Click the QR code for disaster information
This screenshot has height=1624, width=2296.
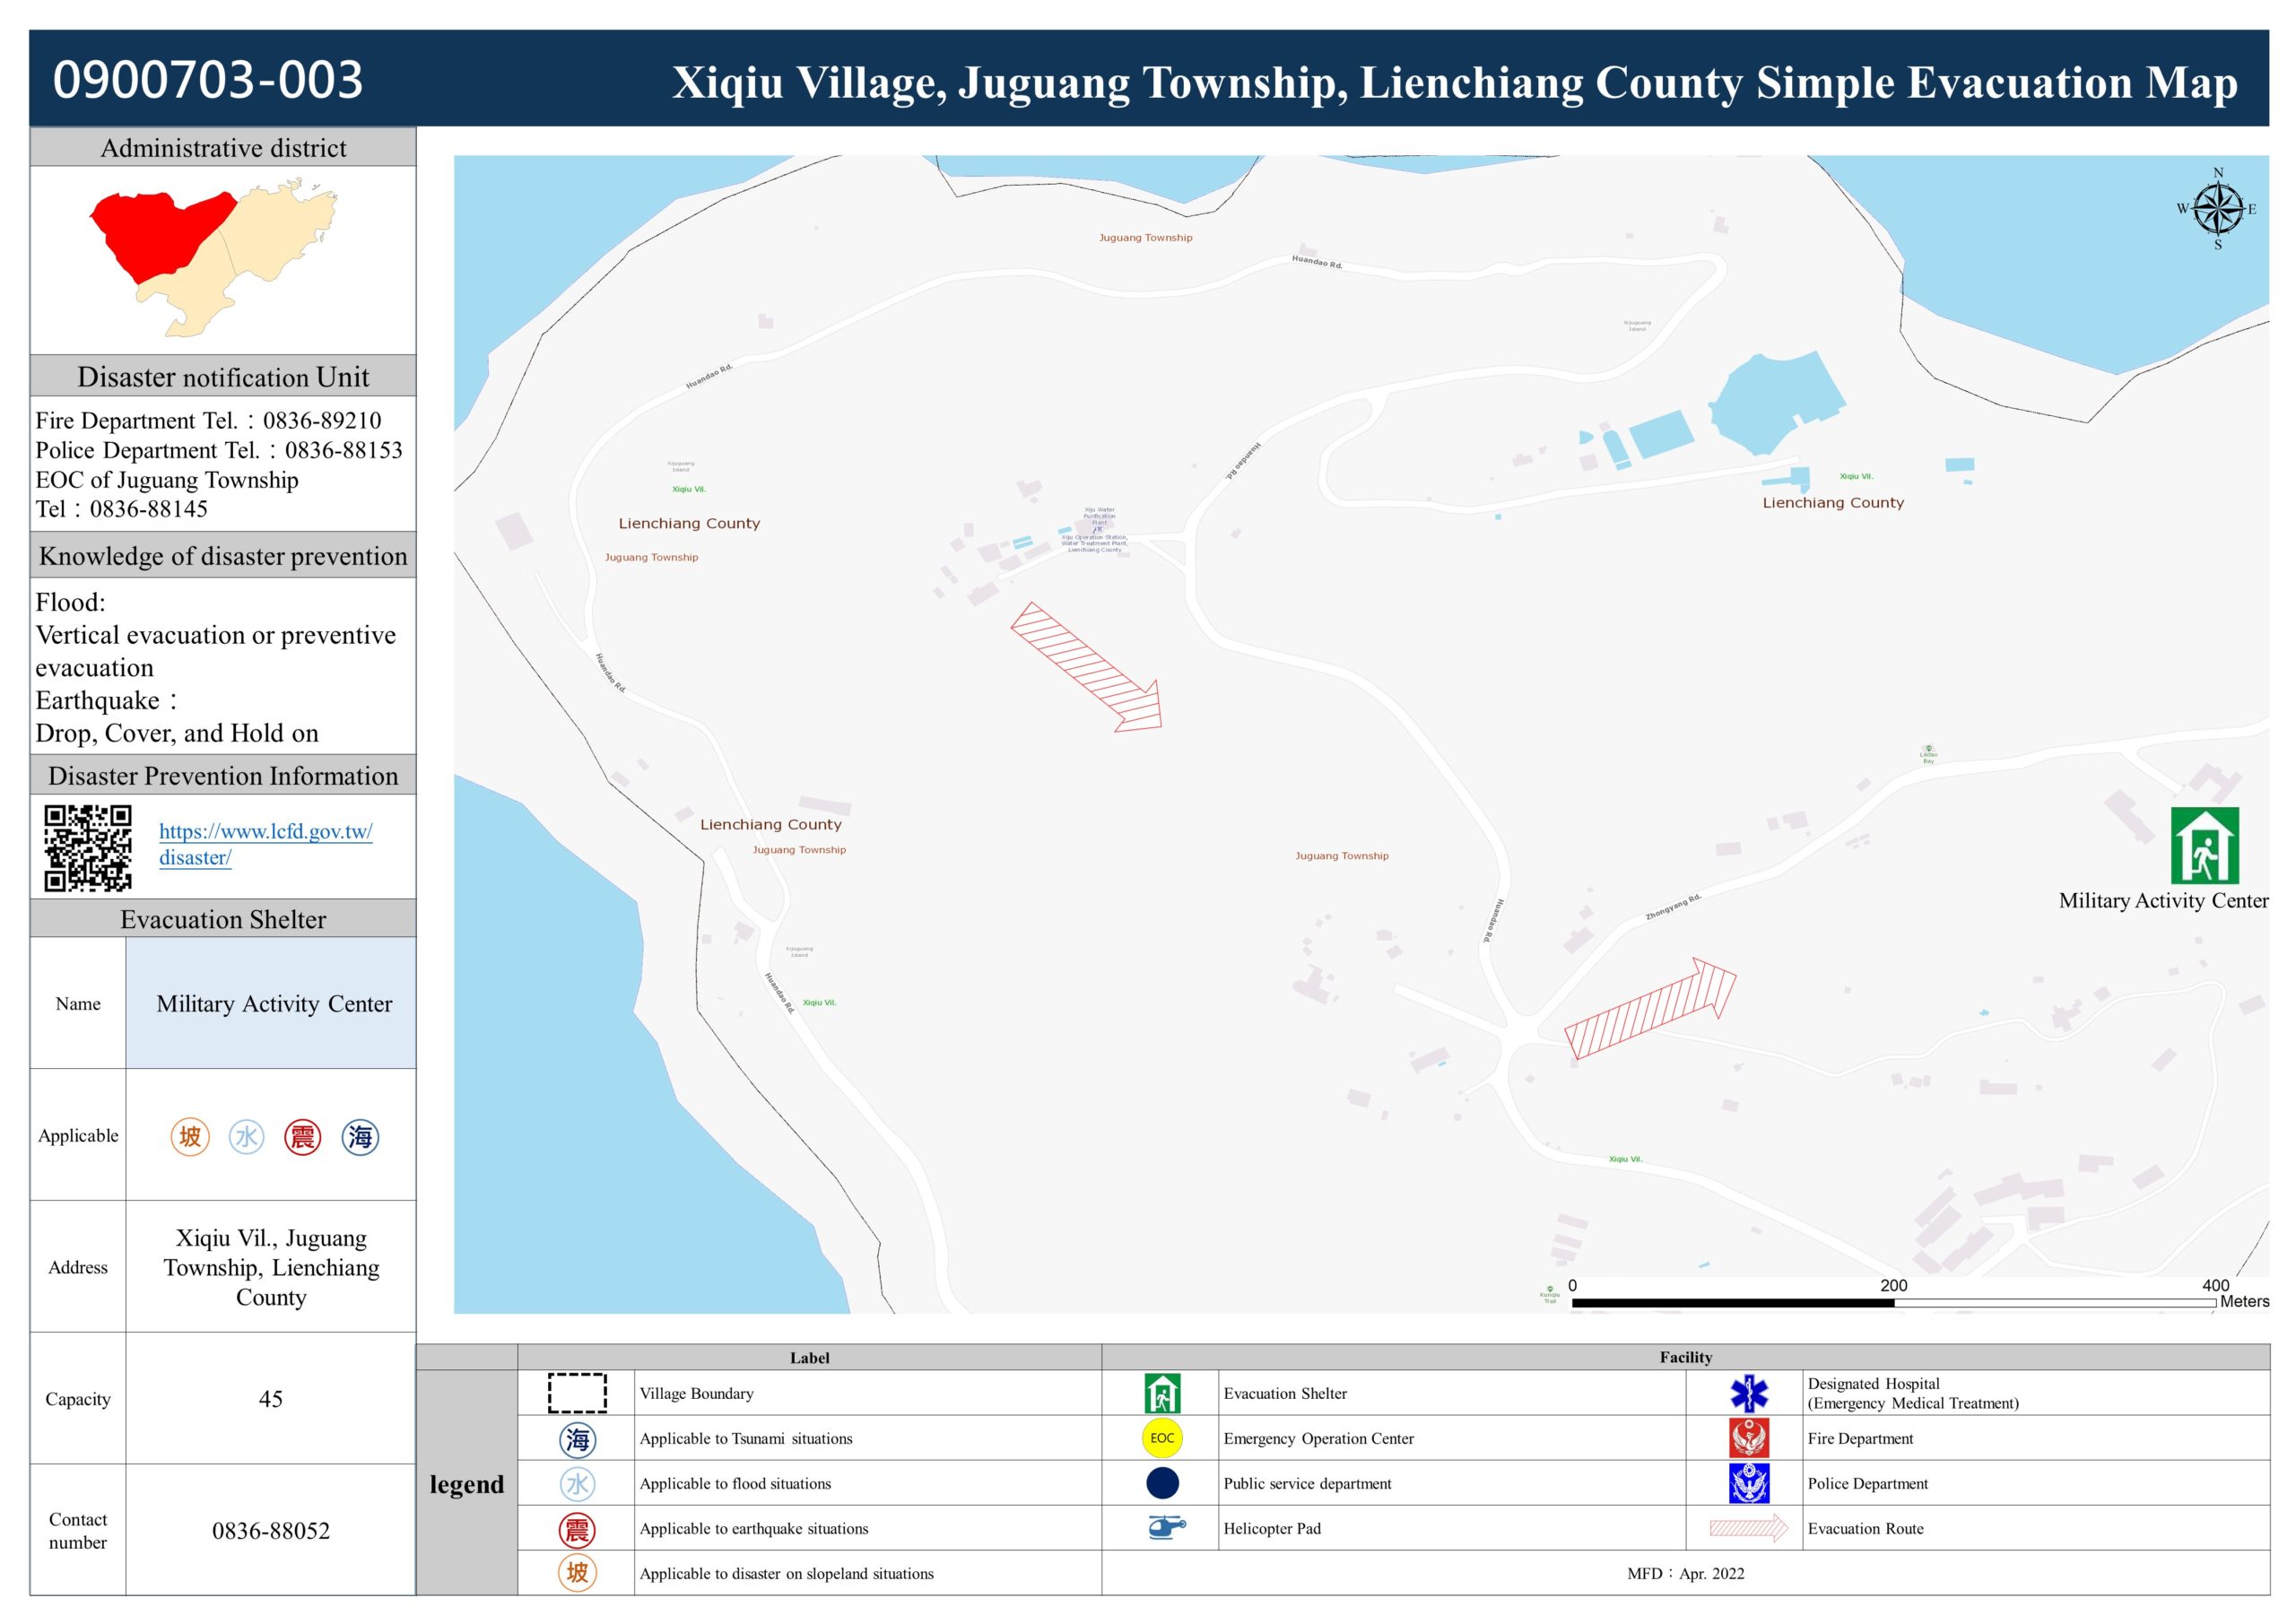click(88, 847)
